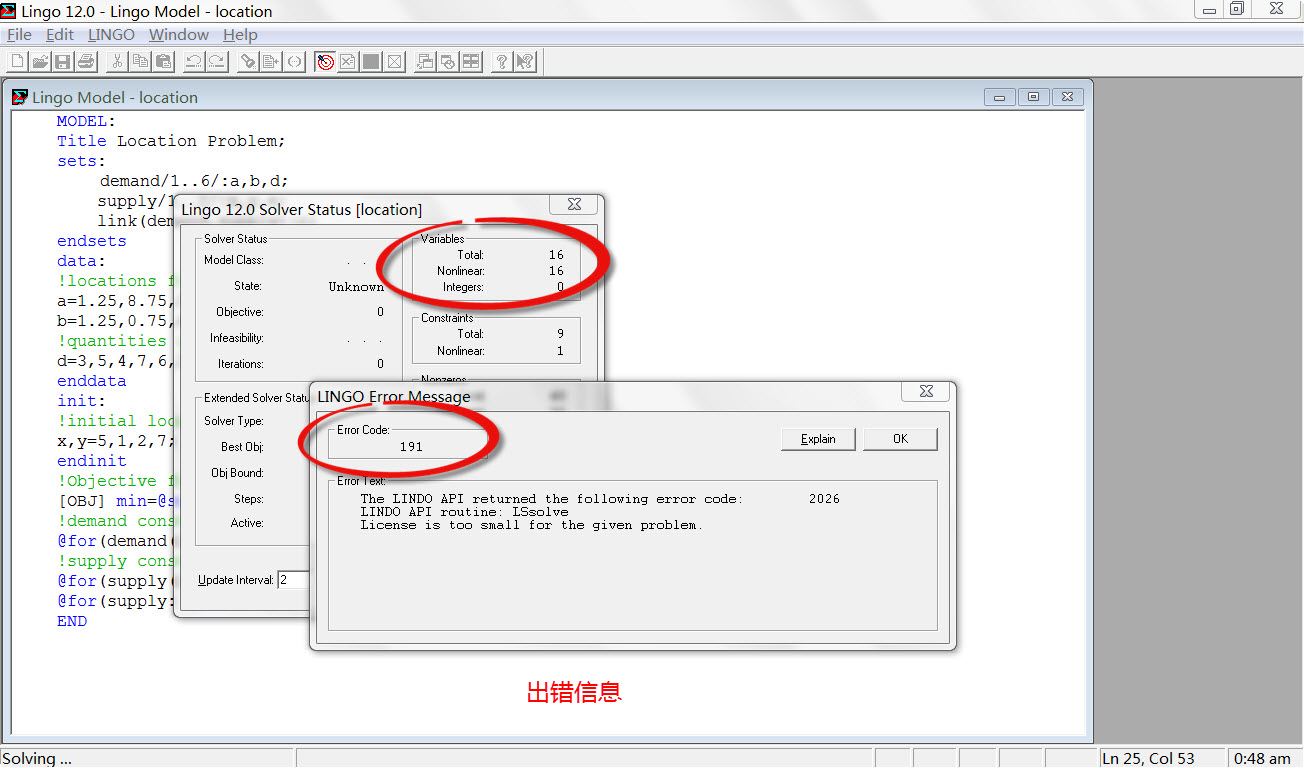Screen dimensions: 1304x768
Task: Click the Save toolbar icon
Action: [x=63, y=62]
